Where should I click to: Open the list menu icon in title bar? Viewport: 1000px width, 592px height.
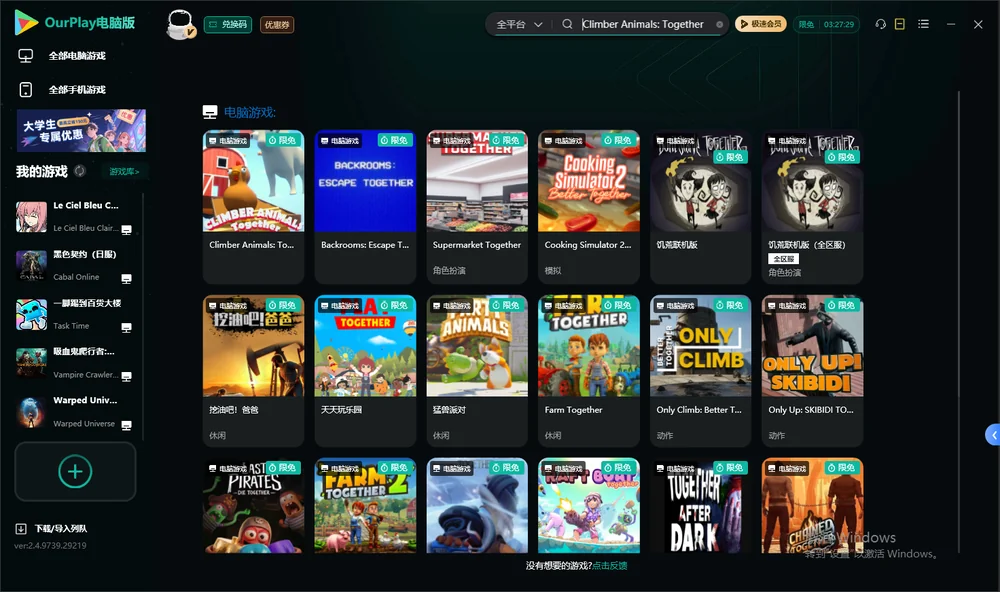pos(923,24)
